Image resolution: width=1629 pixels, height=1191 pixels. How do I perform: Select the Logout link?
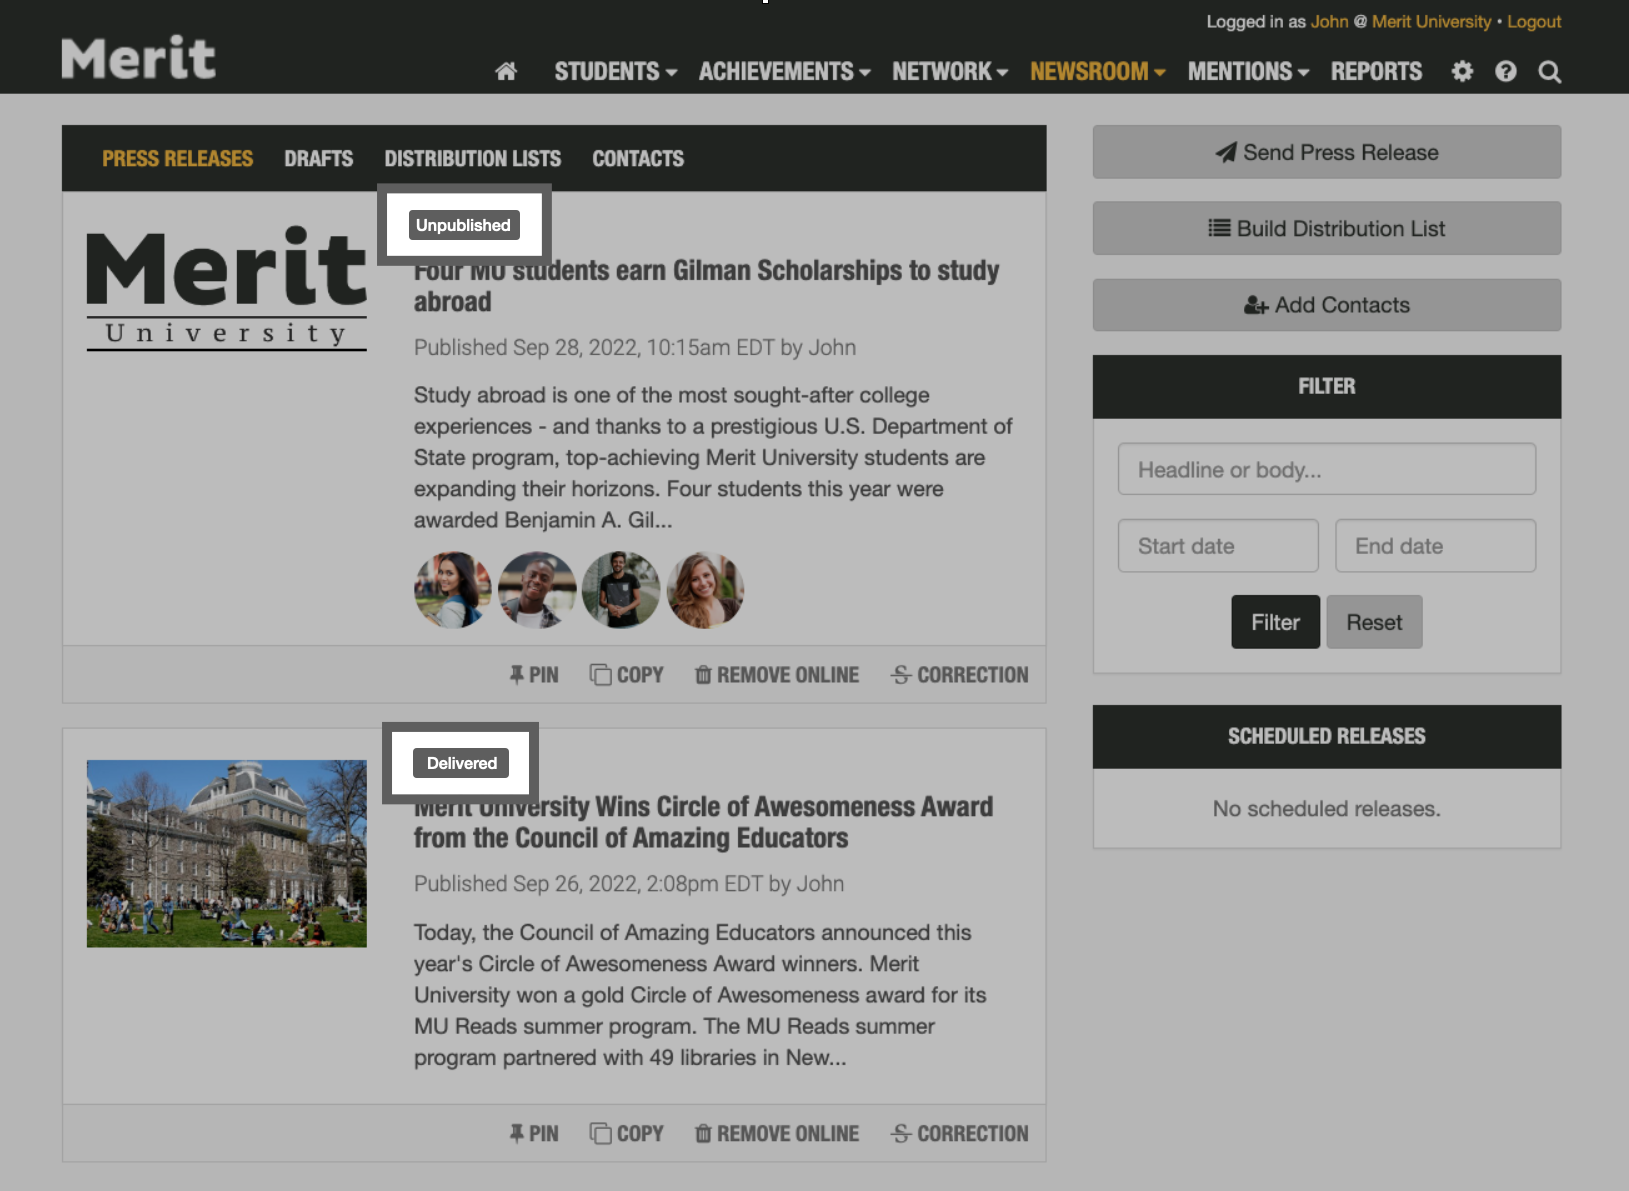tap(1533, 21)
